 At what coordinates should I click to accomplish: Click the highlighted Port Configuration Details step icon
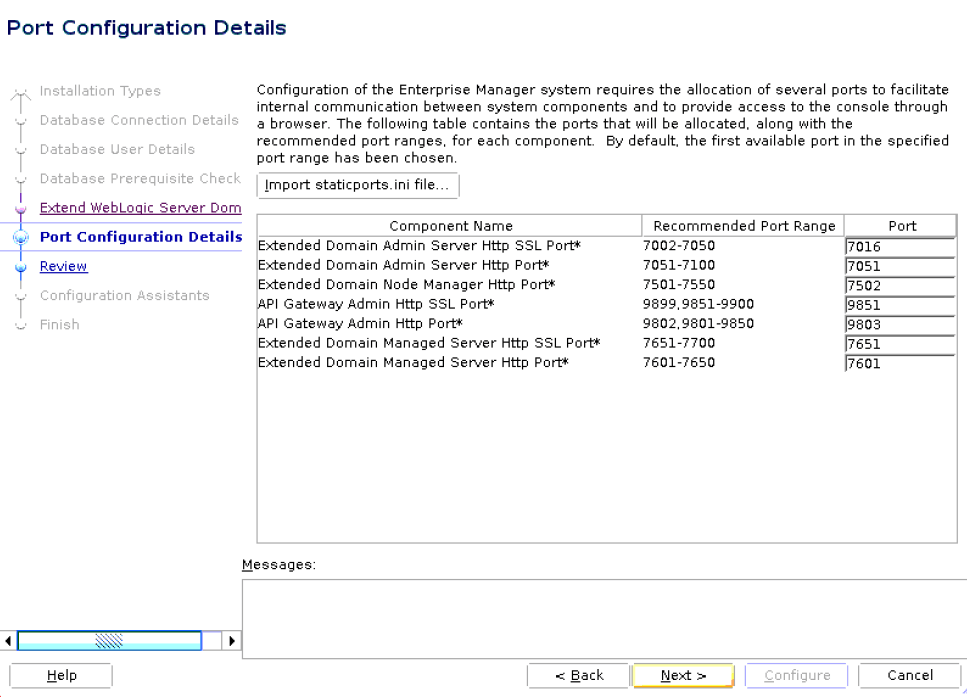pyautogui.click(x=21, y=237)
